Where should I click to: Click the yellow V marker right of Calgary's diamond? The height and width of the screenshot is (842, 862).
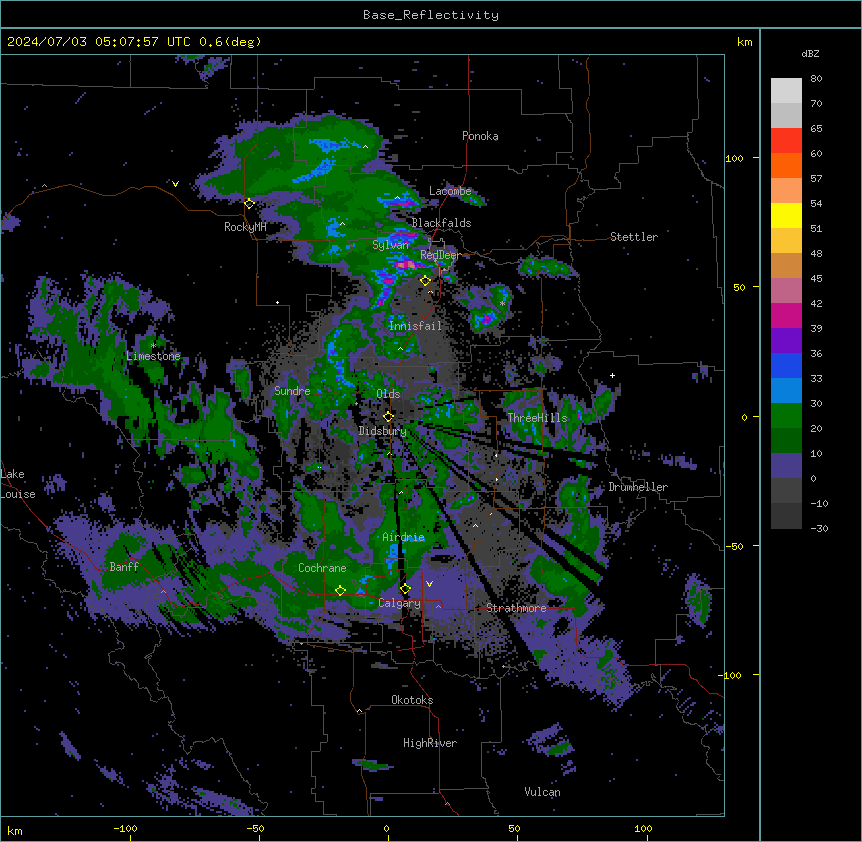(429, 584)
